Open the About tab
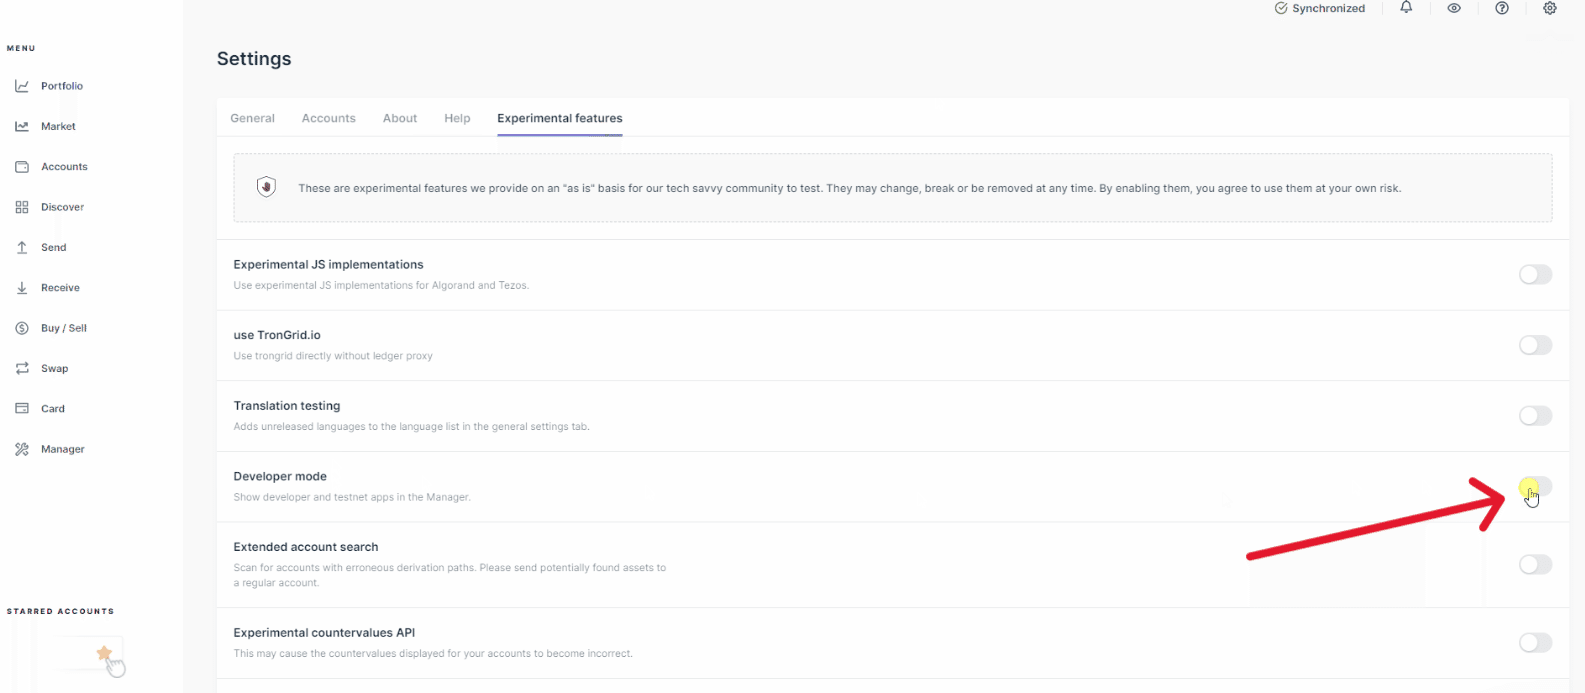 coord(400,118)
